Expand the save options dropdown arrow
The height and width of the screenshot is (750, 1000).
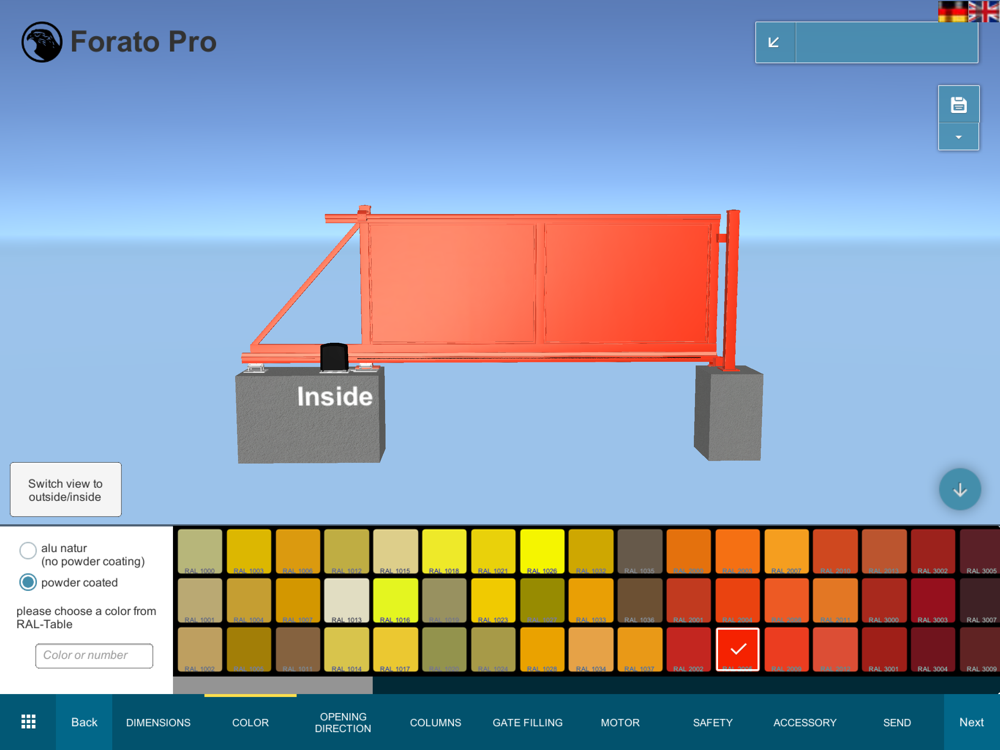959,137
